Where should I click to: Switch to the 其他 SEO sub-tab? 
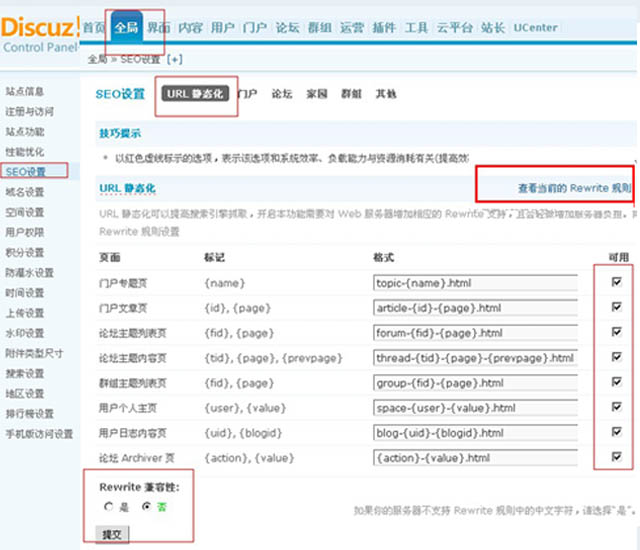[x=386, y=94]
